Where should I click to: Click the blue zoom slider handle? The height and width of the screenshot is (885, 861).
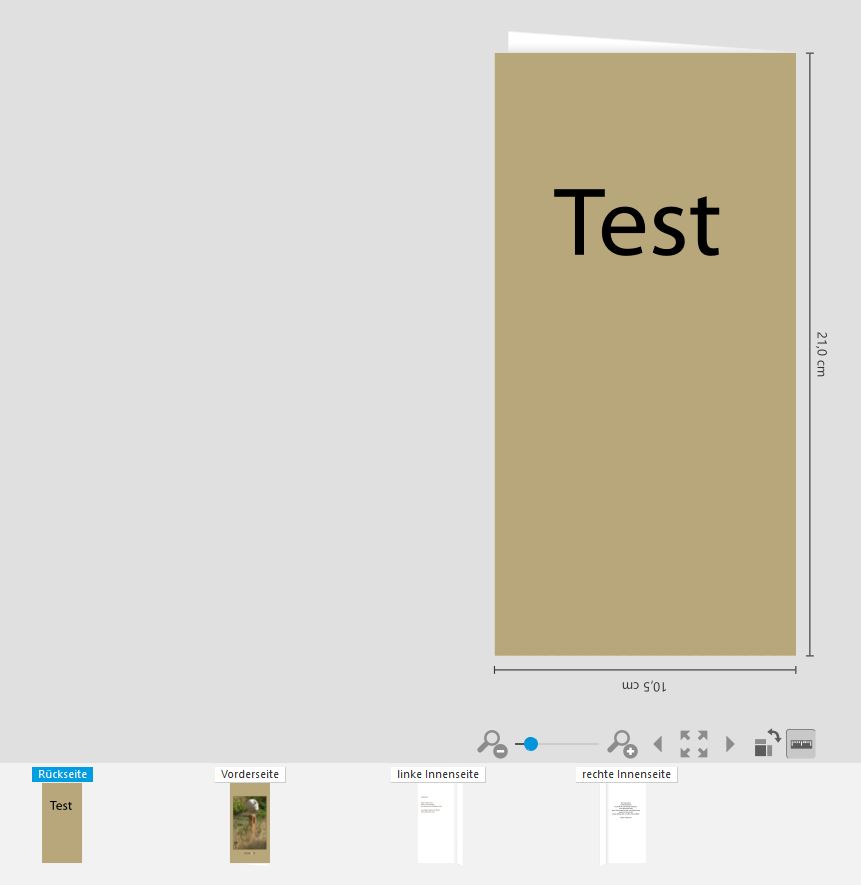(530, 744)
